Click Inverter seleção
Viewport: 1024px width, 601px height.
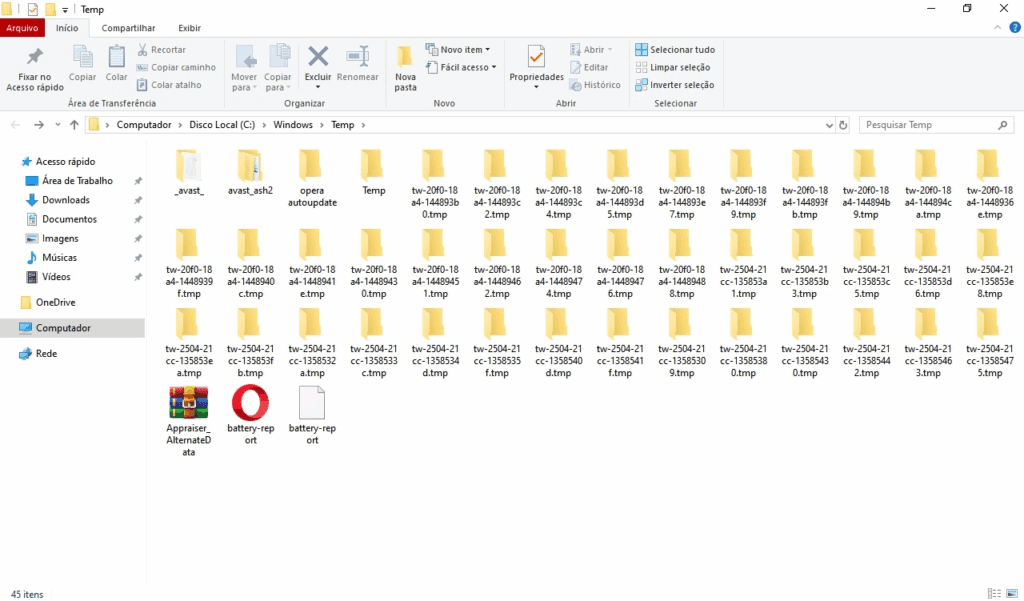click(x=682, y=85)
